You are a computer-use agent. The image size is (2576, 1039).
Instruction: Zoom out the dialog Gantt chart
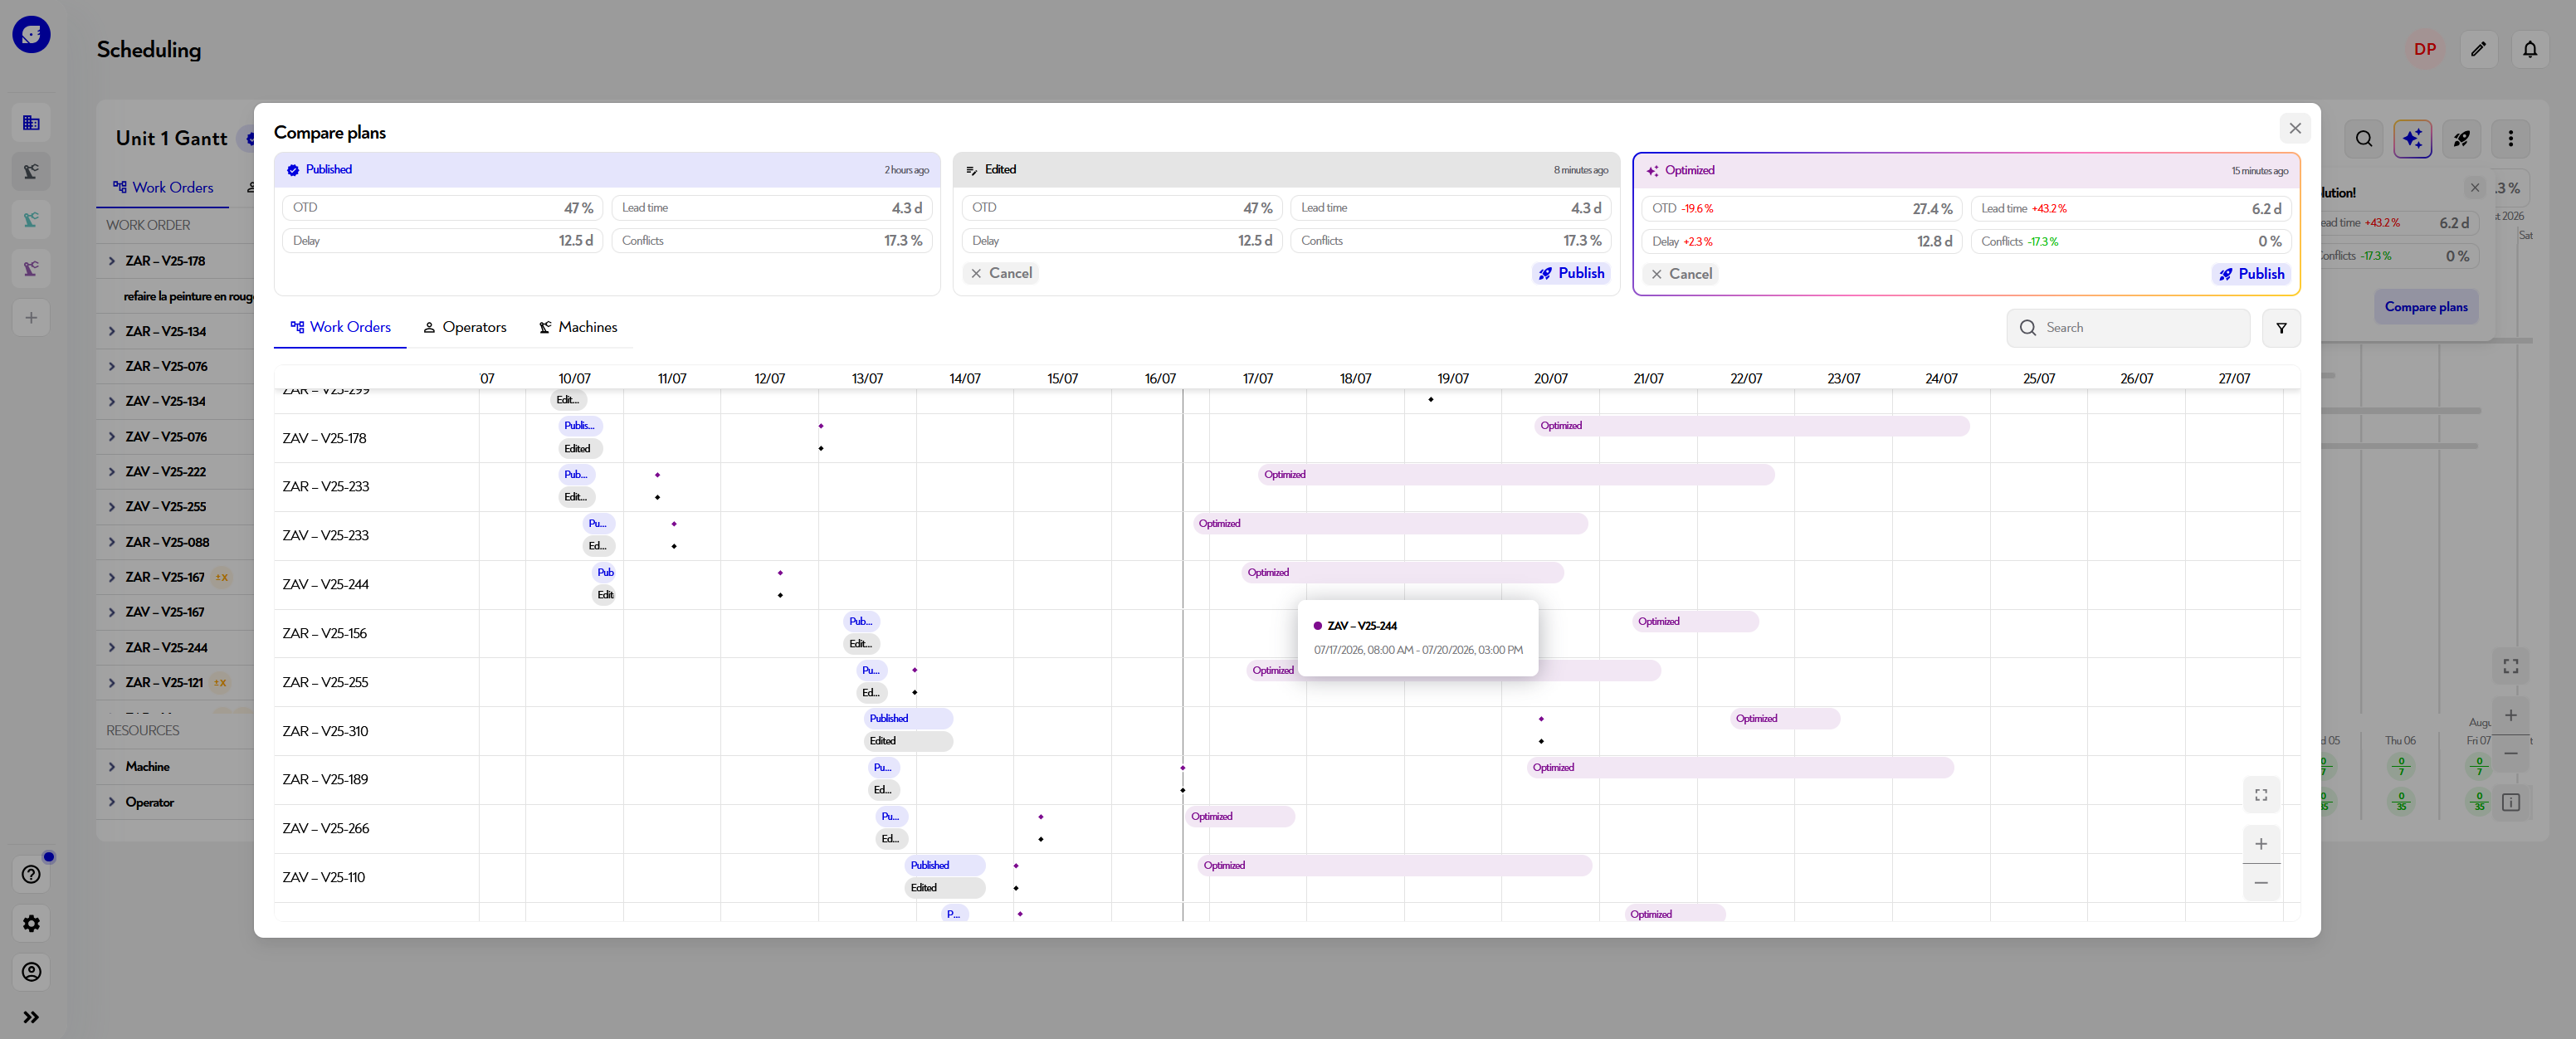tap(2261, 883)
